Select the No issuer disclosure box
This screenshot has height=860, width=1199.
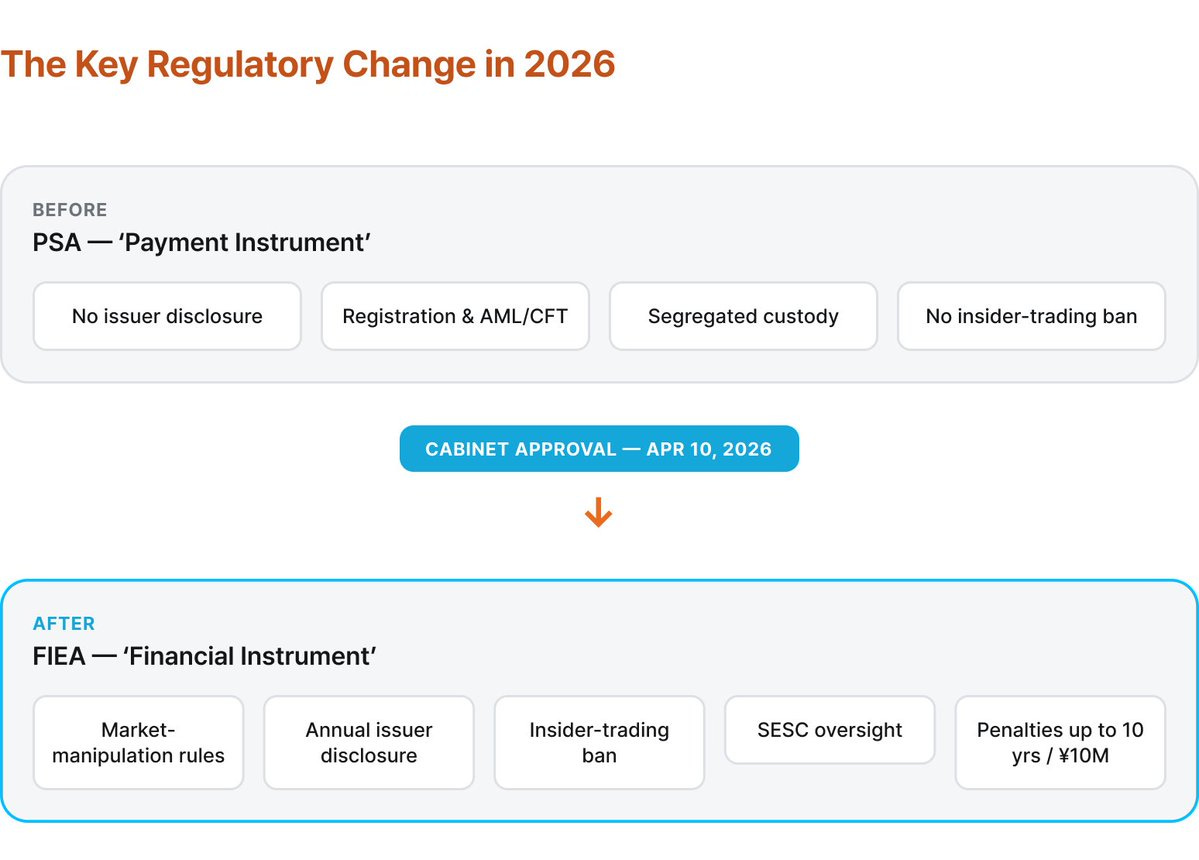(167, 316)
